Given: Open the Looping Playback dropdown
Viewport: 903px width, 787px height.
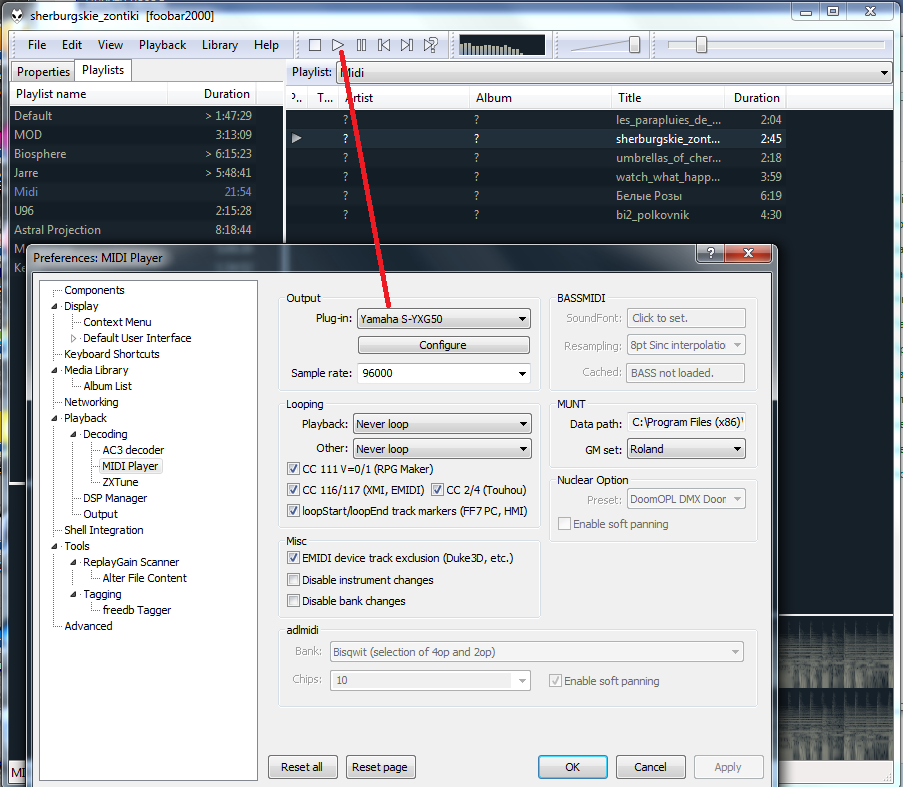Looking at the screenshot, I should pyautogui.click(x=442, y=424).
